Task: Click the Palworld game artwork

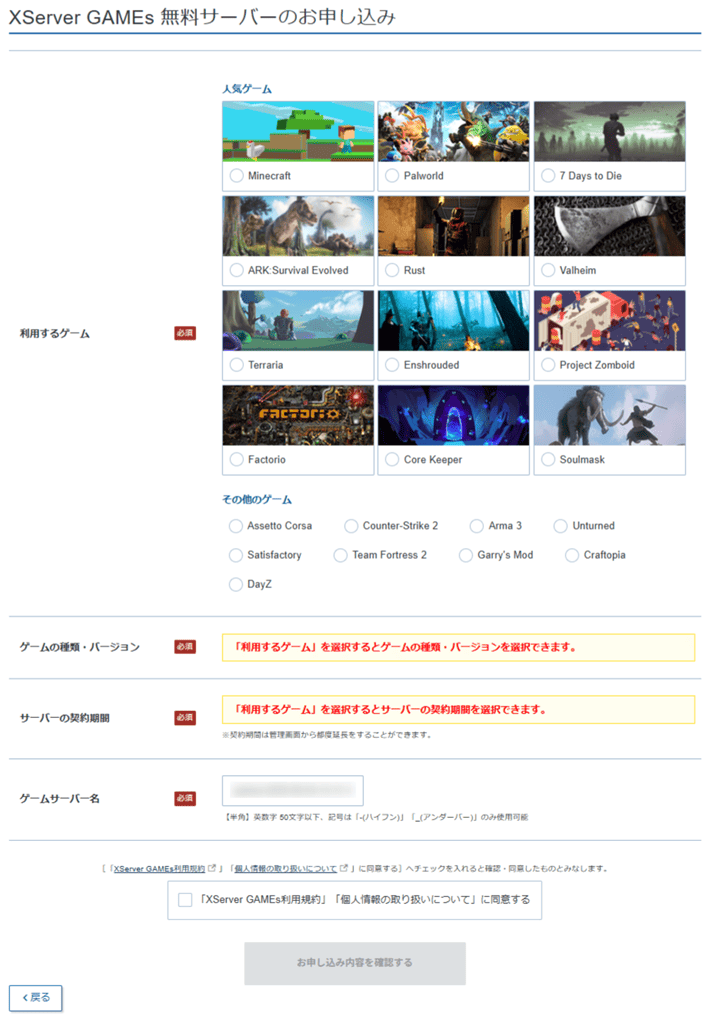Action: (x=454, y=131)
